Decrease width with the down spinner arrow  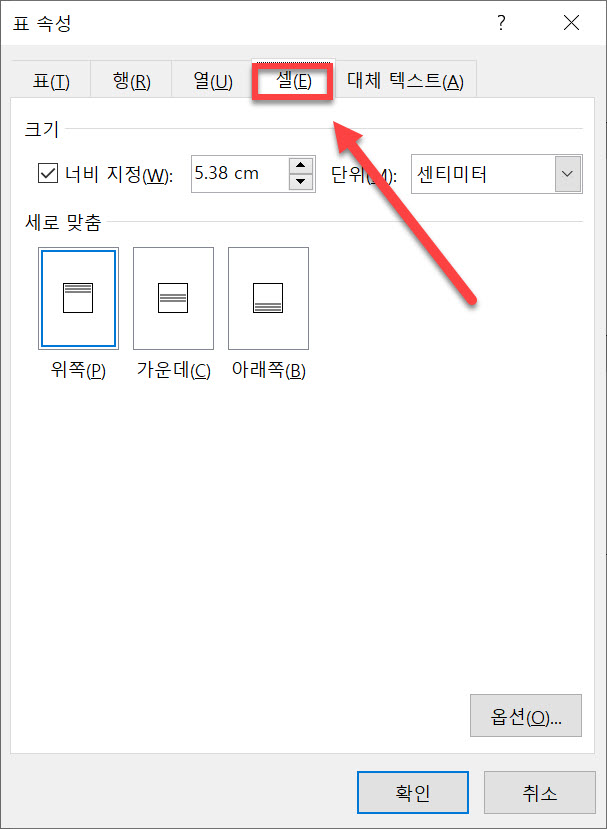(x=301, y=182)
